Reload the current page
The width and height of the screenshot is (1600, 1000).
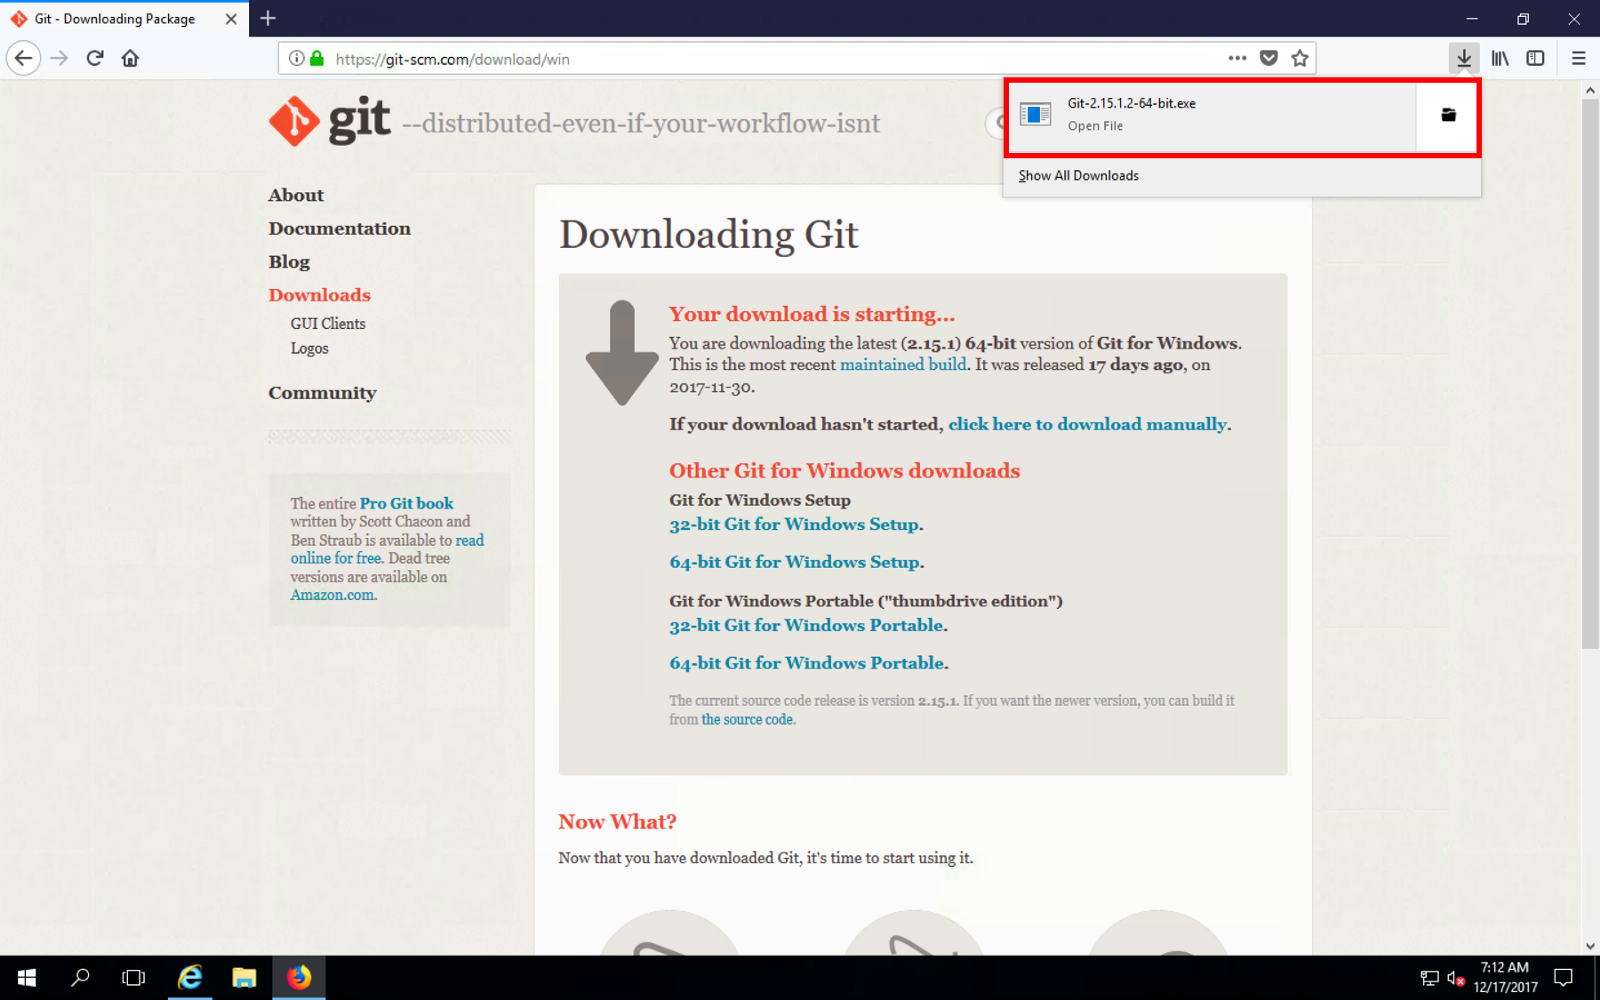point(95,58)
